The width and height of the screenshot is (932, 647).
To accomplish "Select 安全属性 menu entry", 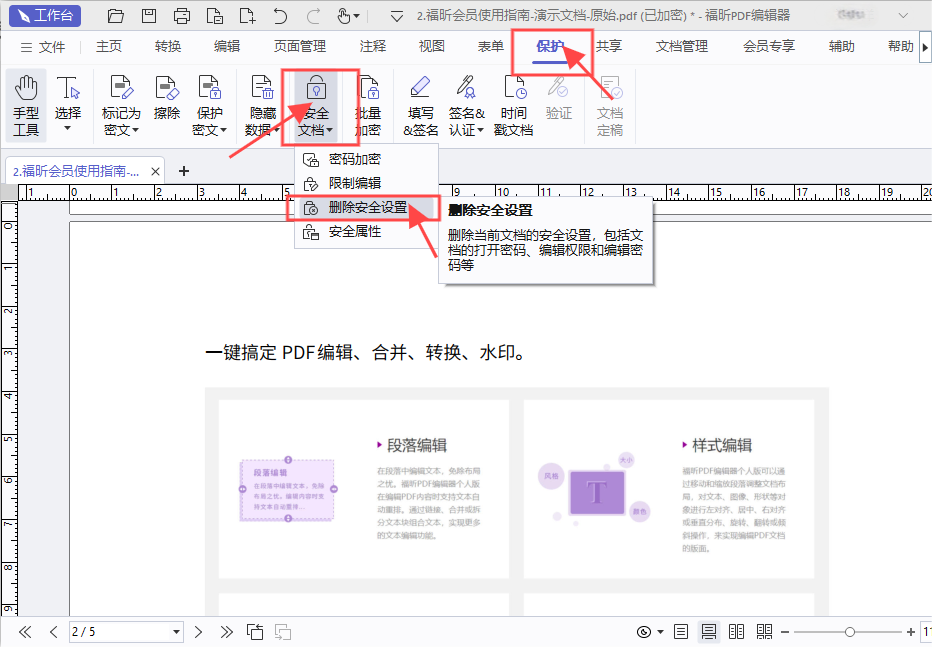I will 366,232.
